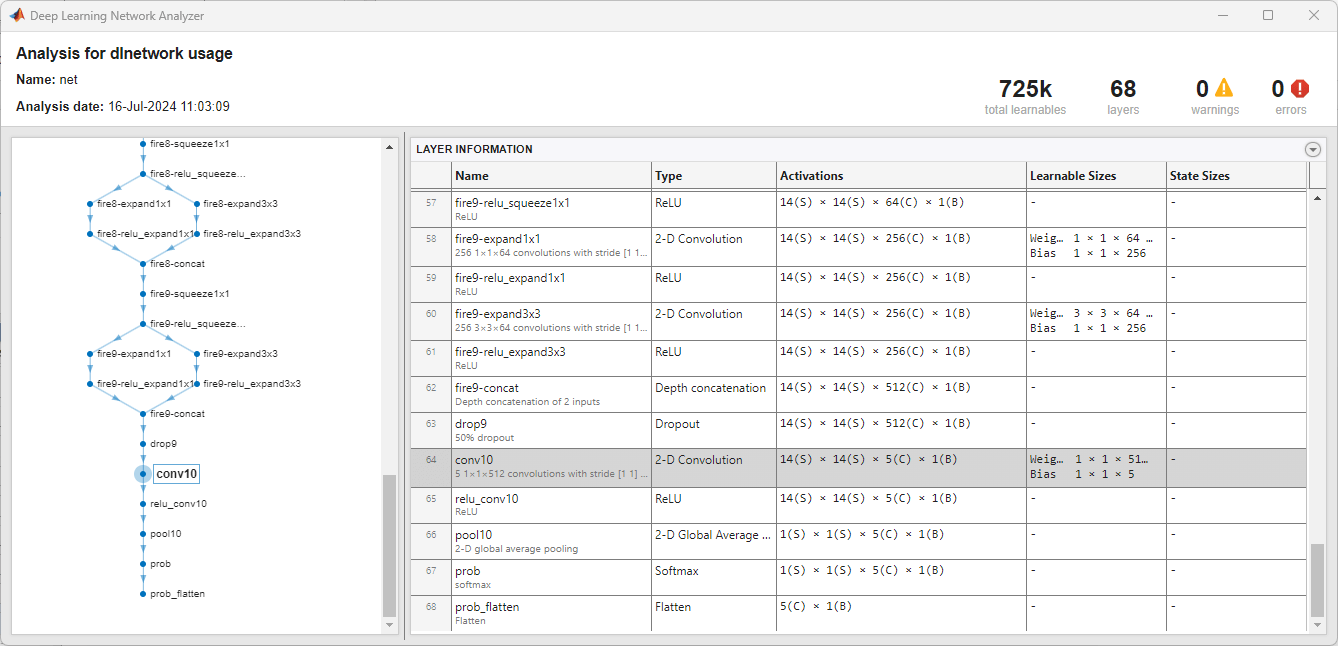Click the MATLAB logo in title bar
Image resolution: width=1338 pixels, height=646 pixels.
17,15
